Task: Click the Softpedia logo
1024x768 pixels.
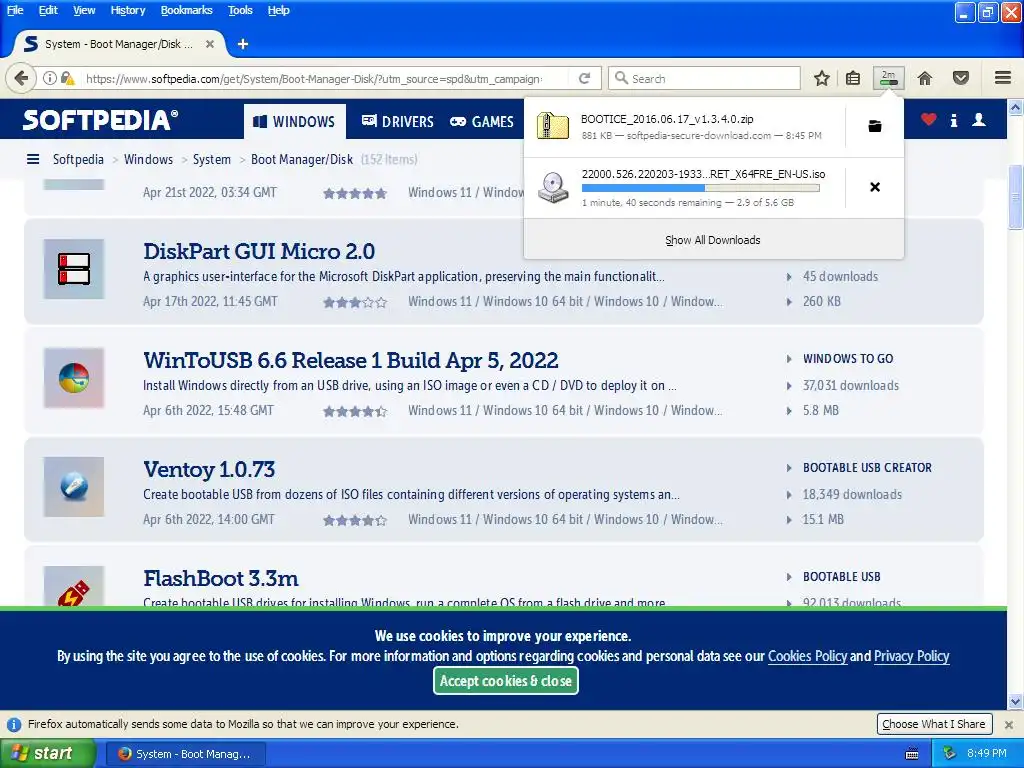Action: pyautogui.click(x=100, y=120)
